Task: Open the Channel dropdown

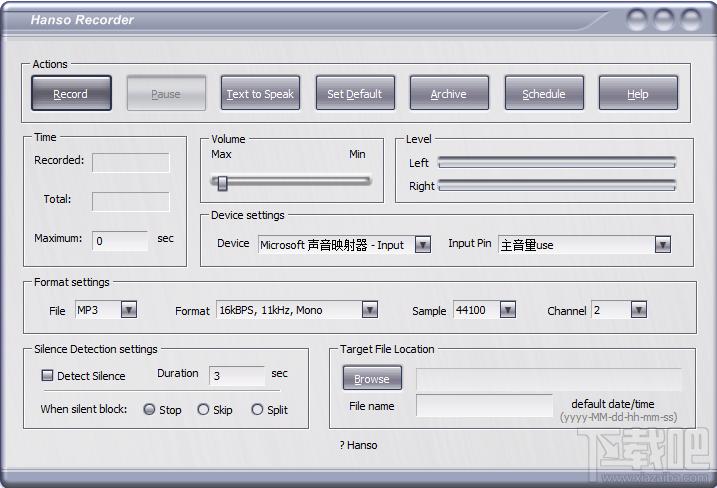Action: click(638, 310)
